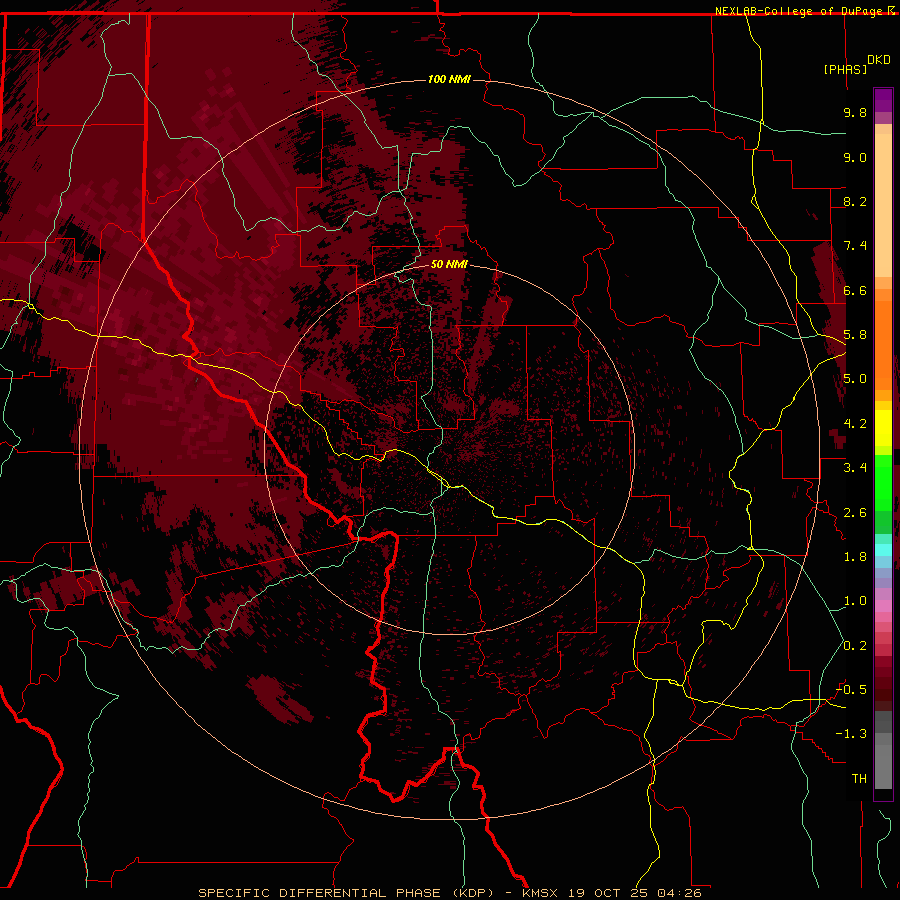
Task: Click the purple segment at the top of the color bar
Action: [x=883, y=100]
